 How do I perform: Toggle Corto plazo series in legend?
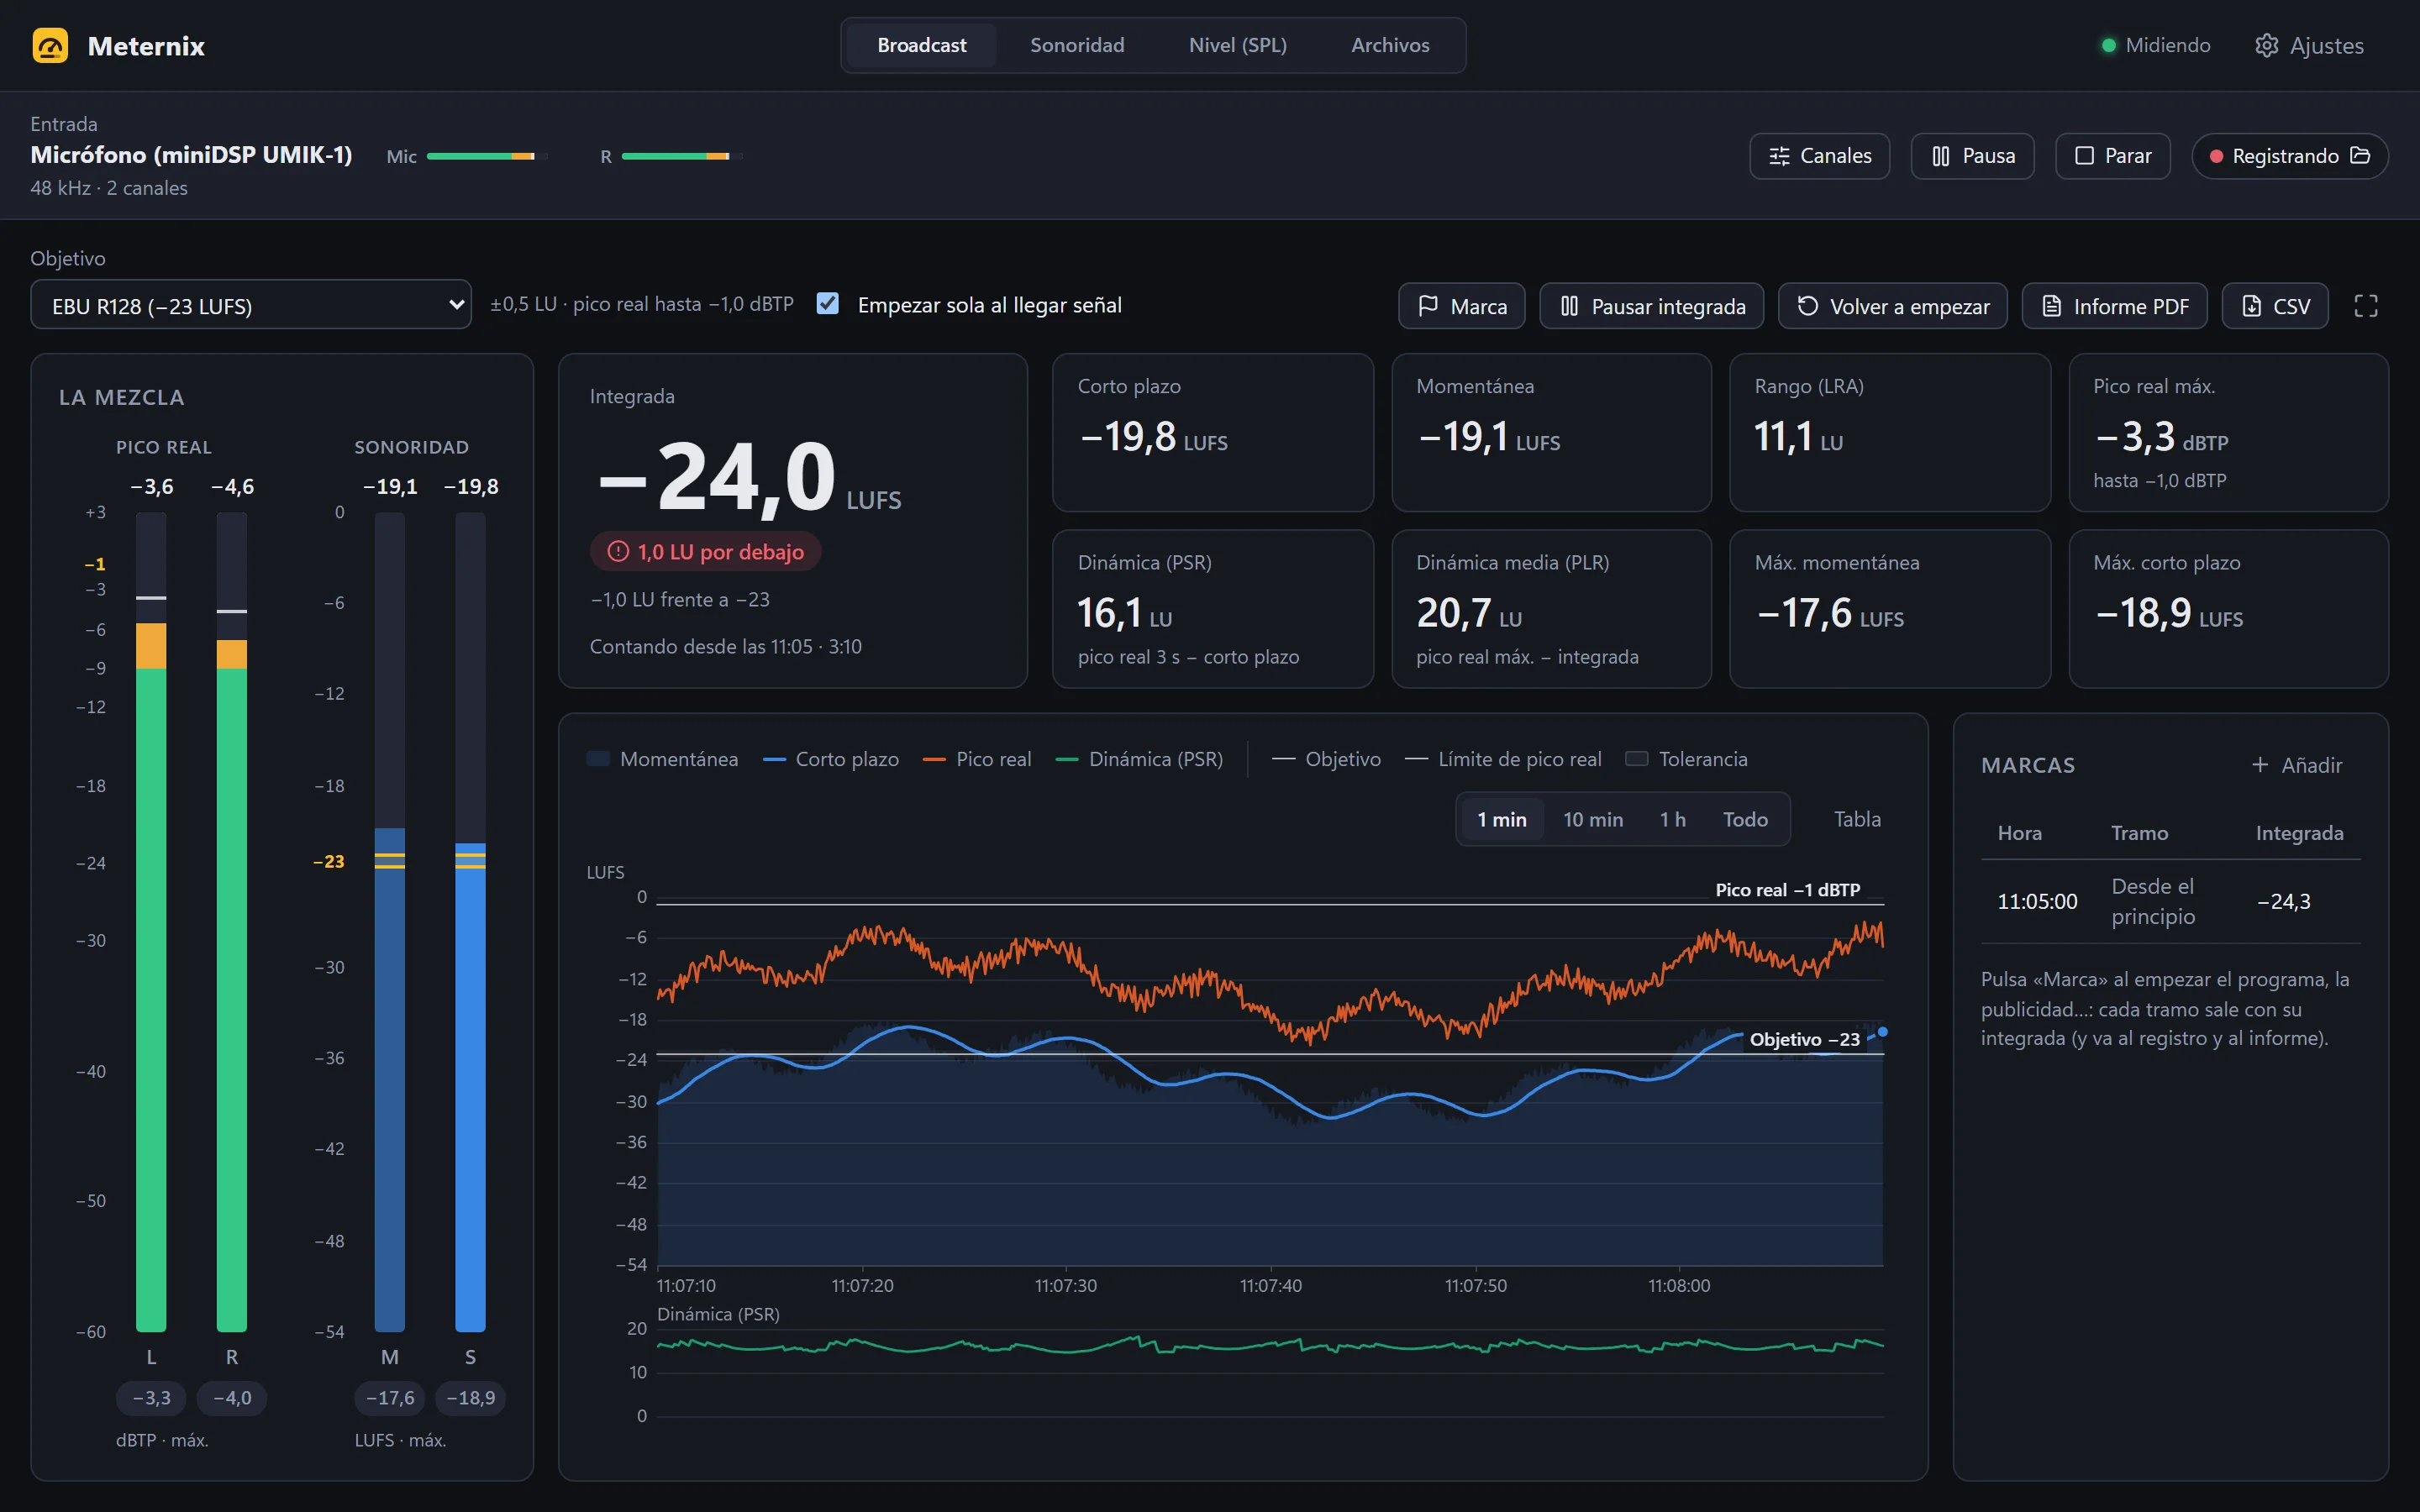(830, 759)
